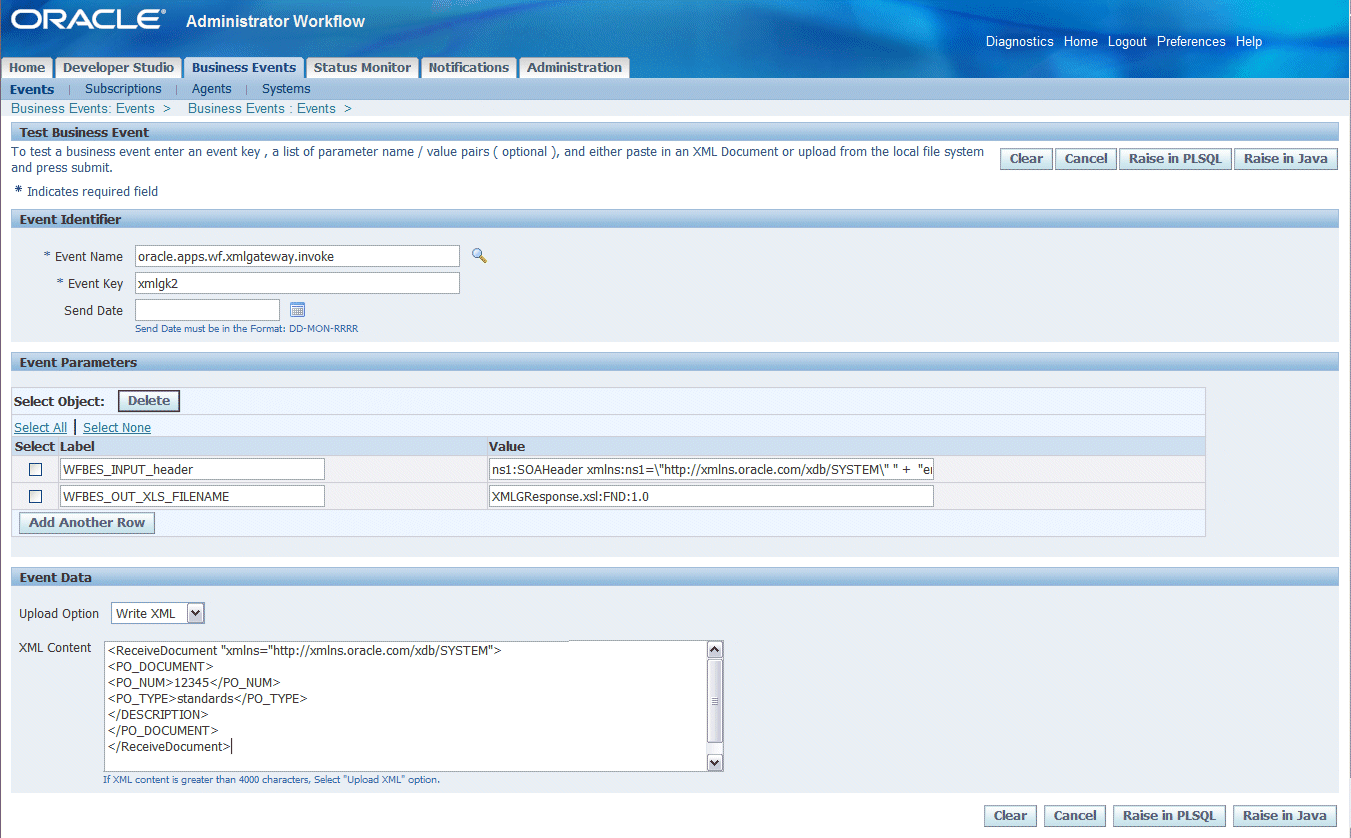Click the Logout link
Viewport: 1351px width, 838px height.
point(1127,41)
